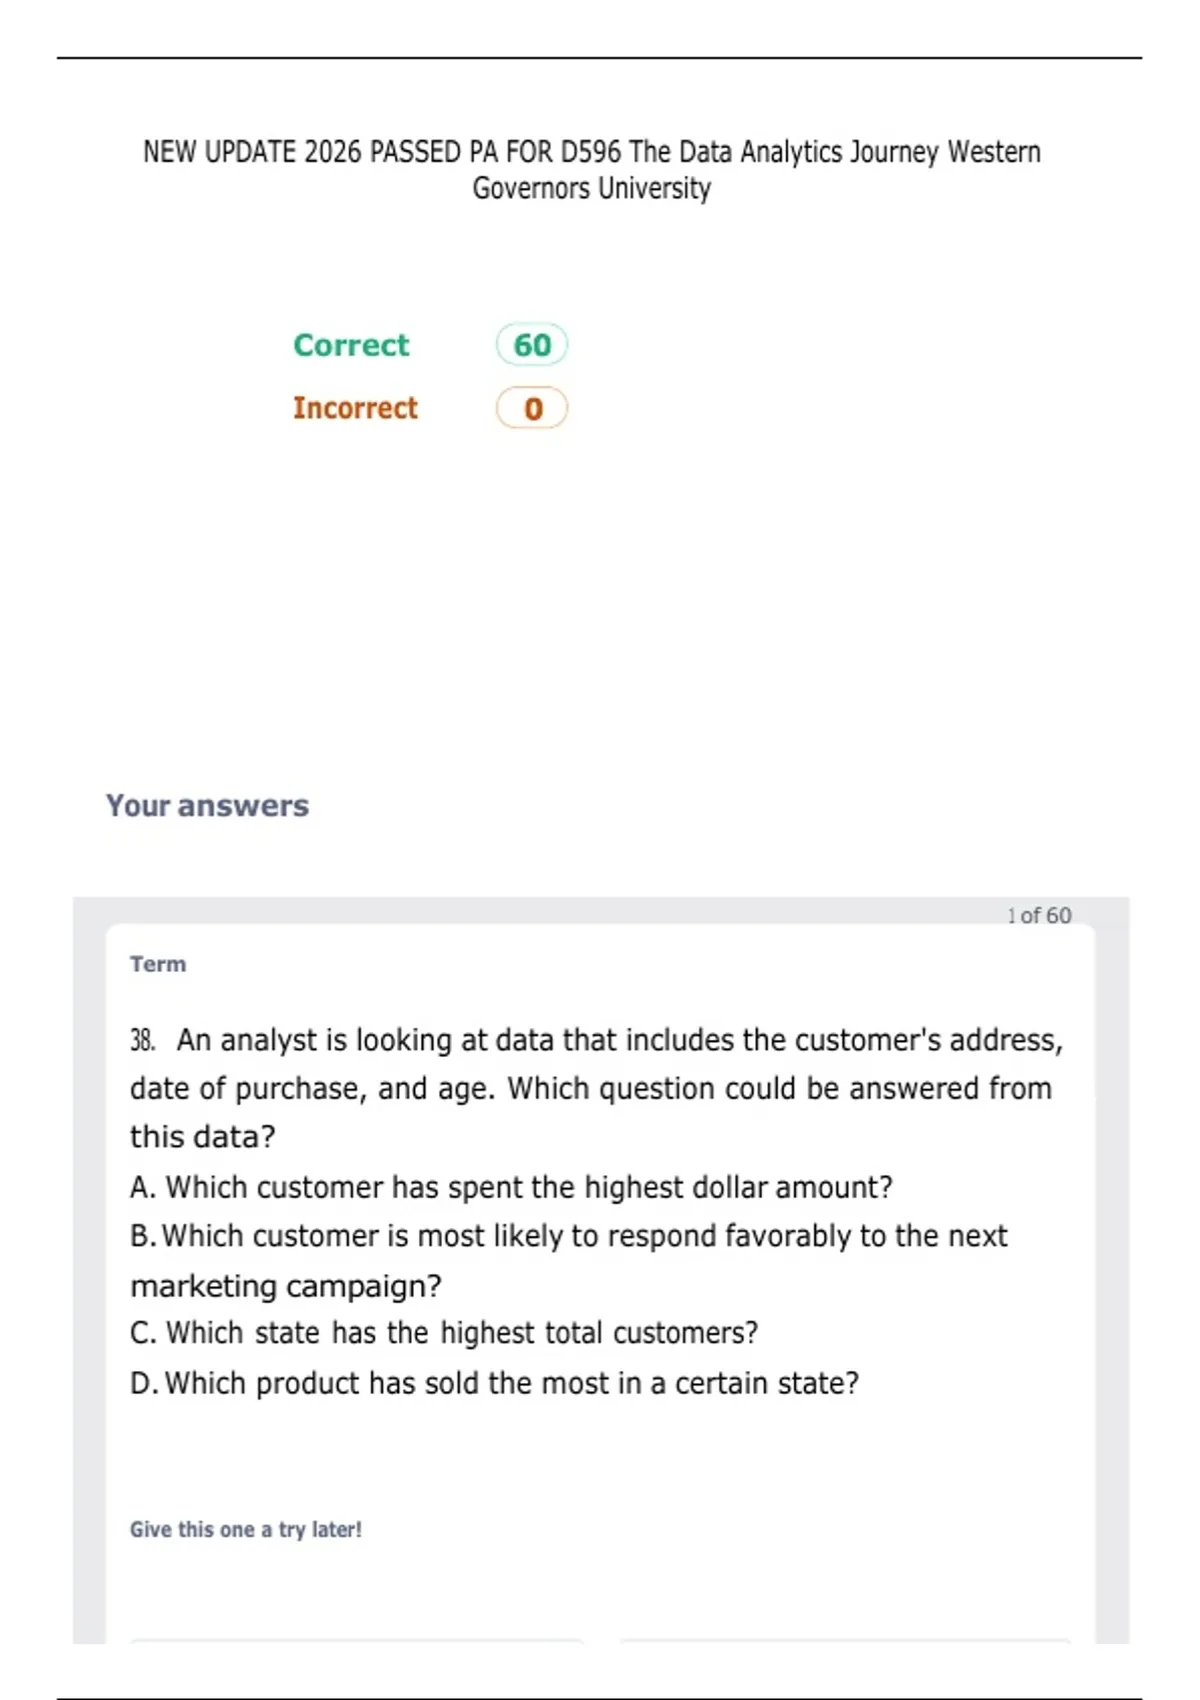Image resolution: width=1200 pixels, height=1700 pixels.
Task: Click the Give this one a try later text
Action: [246, 1529]
